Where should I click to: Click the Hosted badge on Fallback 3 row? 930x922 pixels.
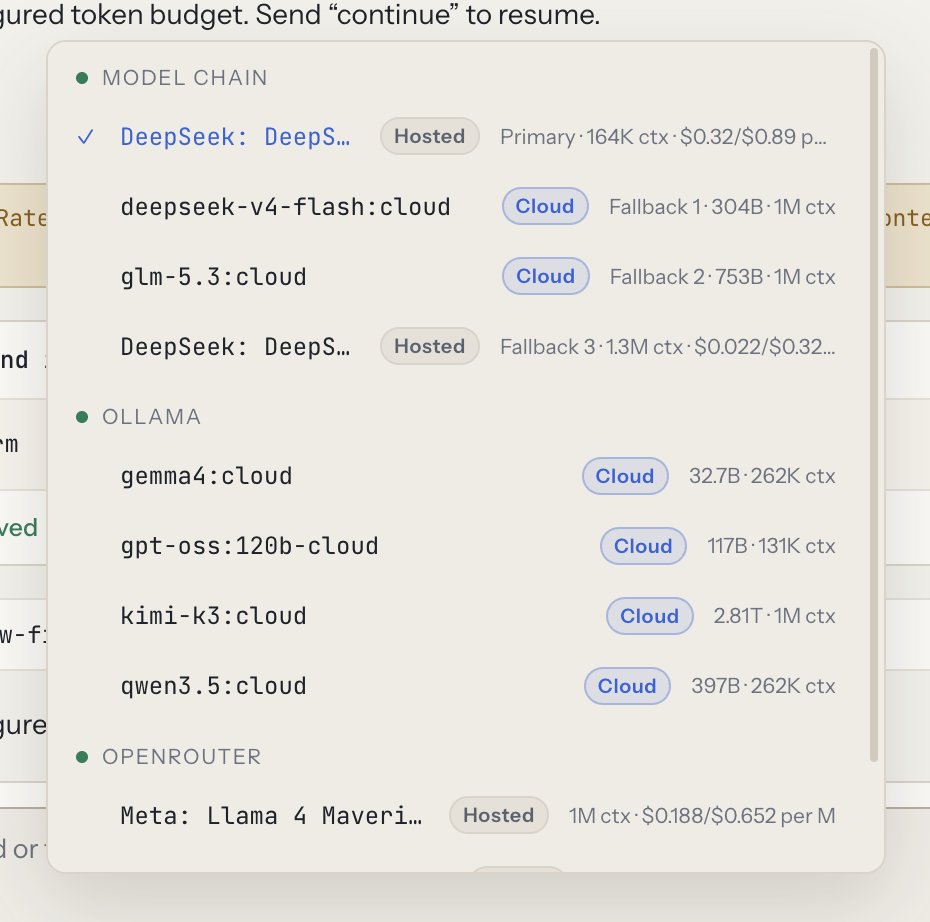coord(430,346)
